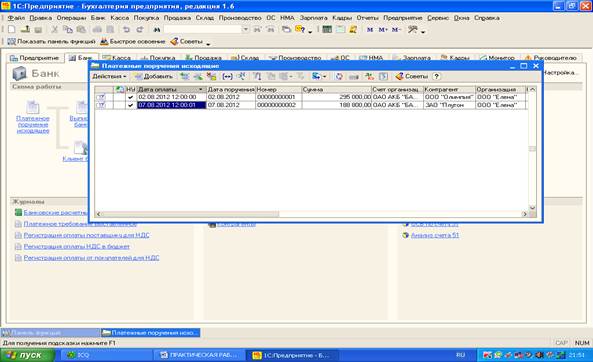
Task: Click the M- memory subtract button
Action: tap(396, 30)
